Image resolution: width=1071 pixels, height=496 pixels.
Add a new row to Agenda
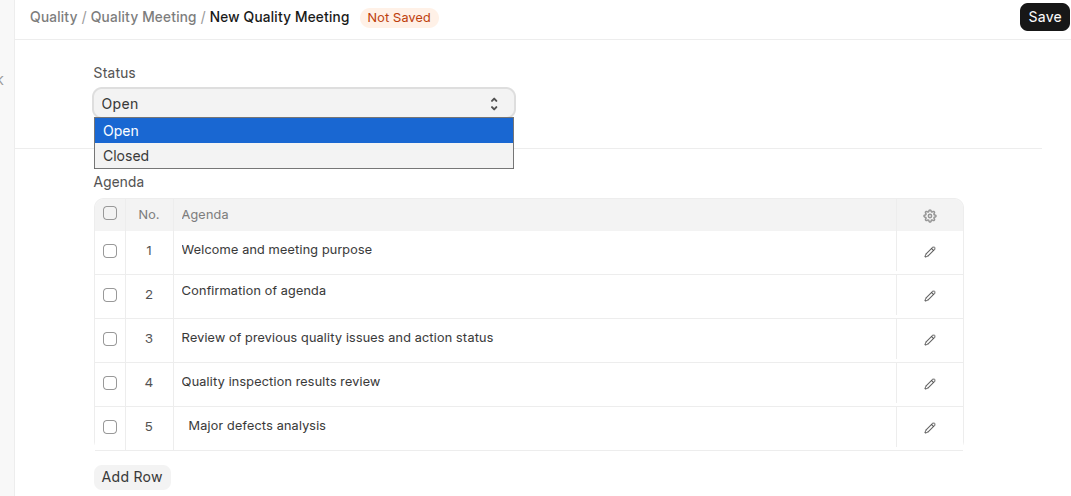132,477
